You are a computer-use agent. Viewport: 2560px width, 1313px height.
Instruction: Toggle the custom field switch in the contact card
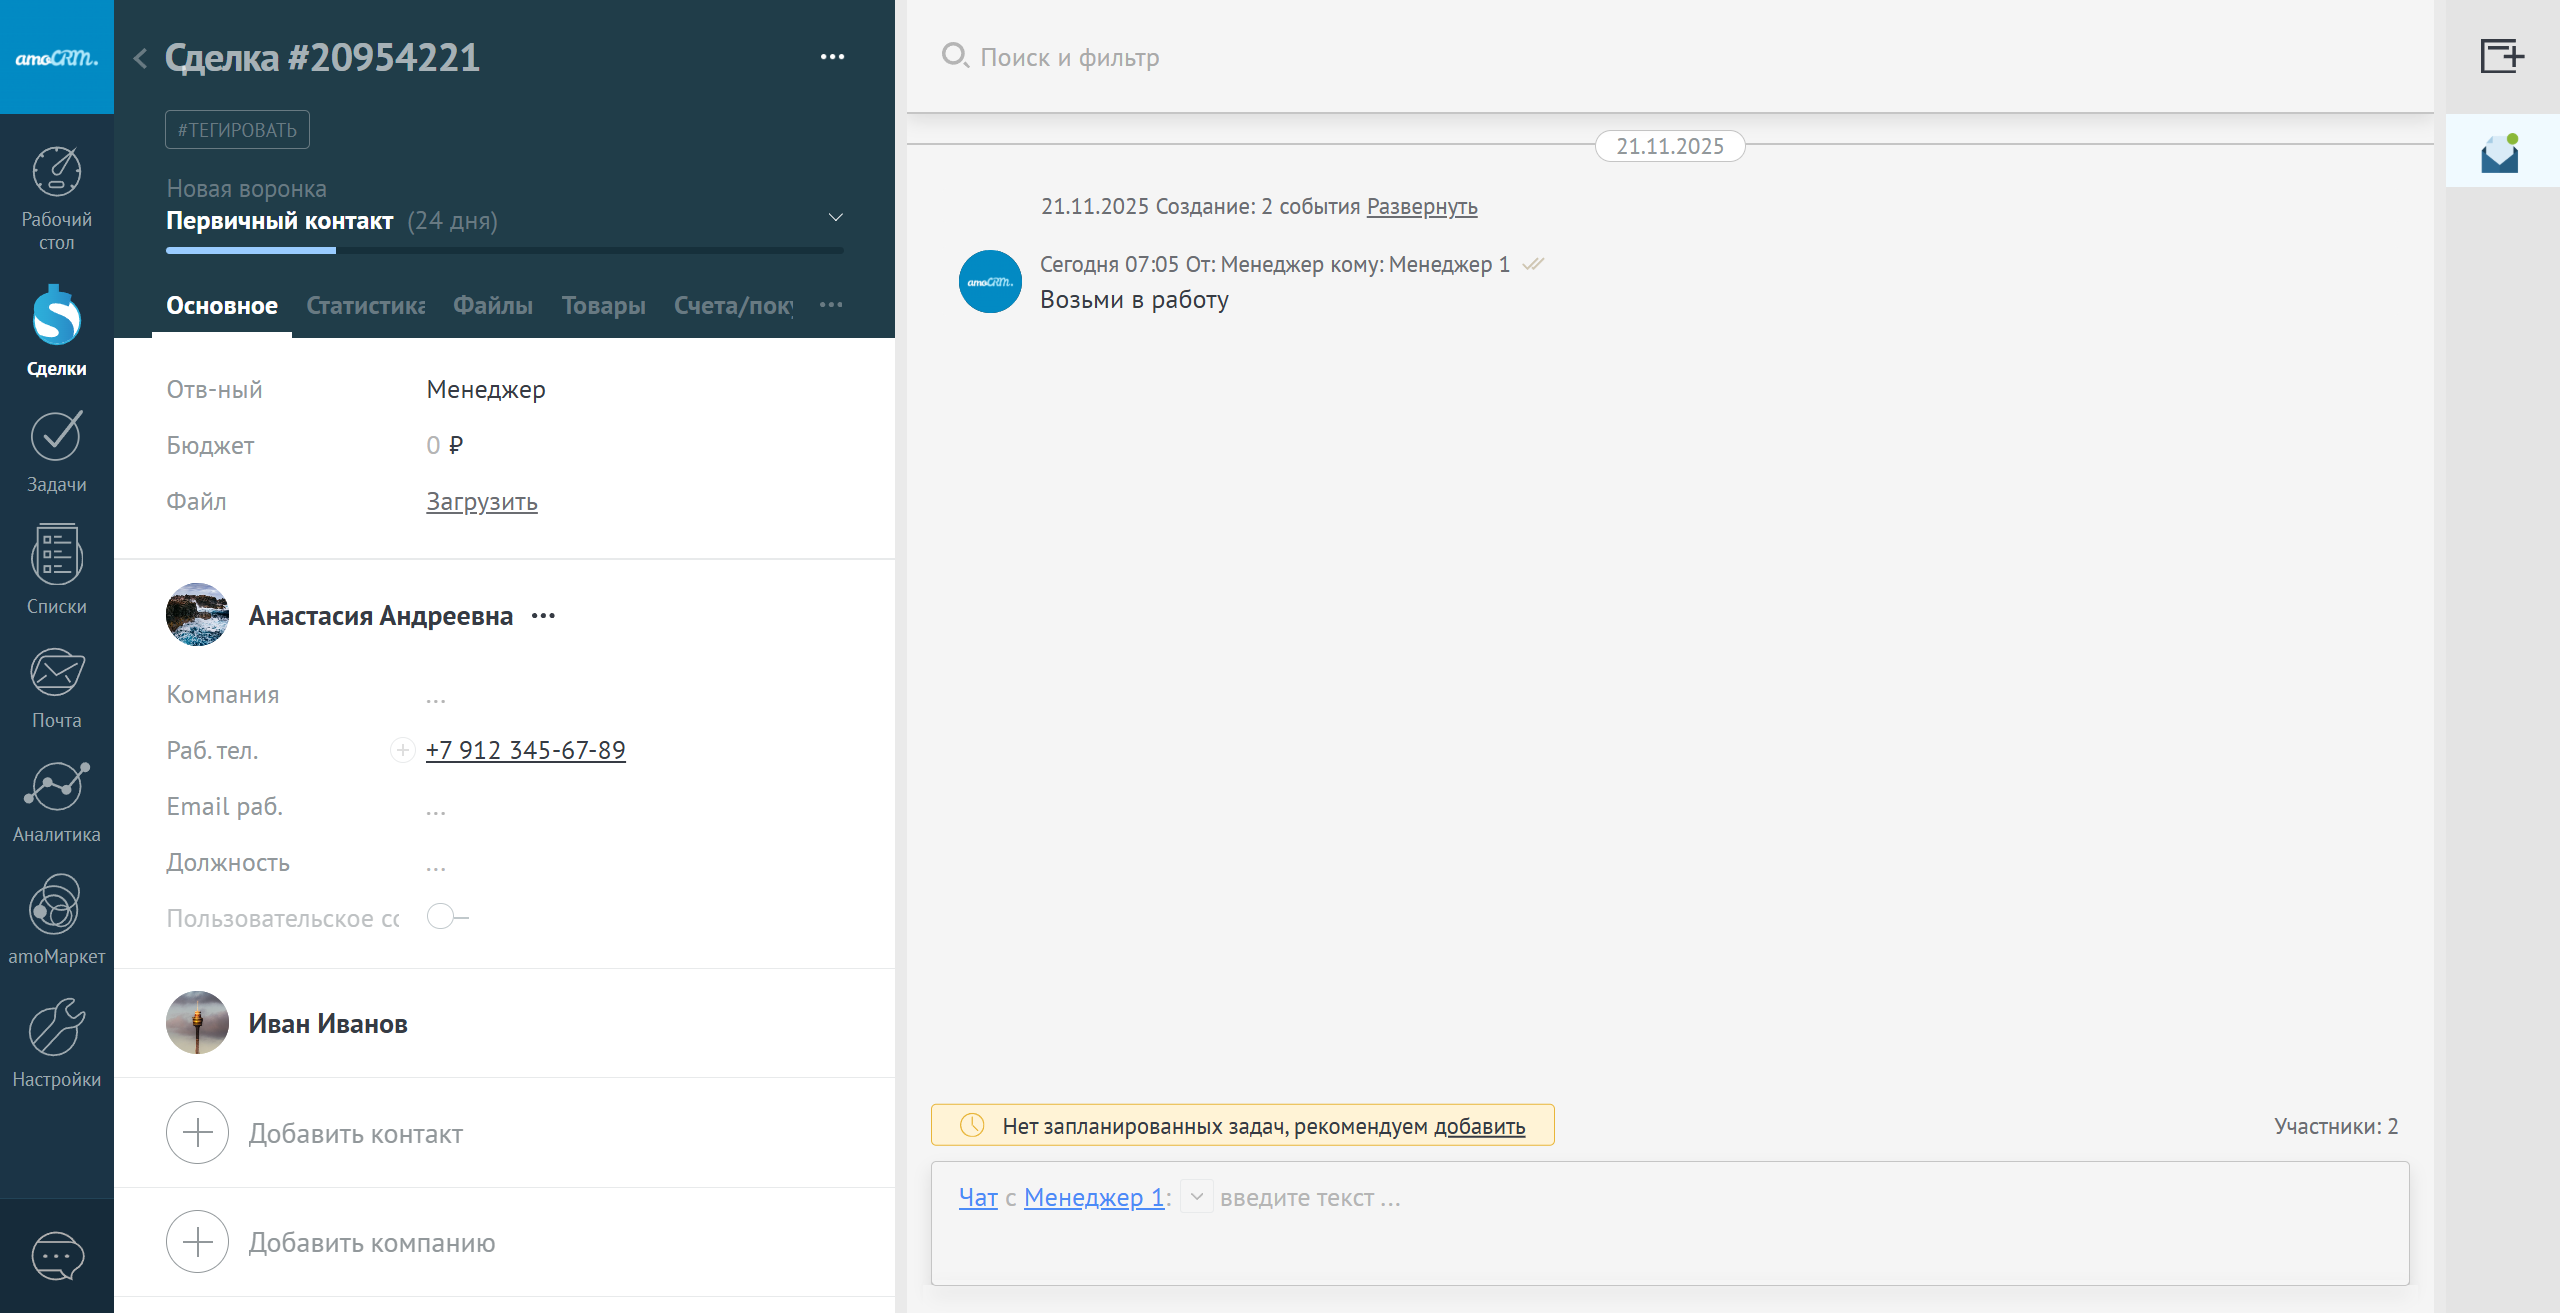446,917
